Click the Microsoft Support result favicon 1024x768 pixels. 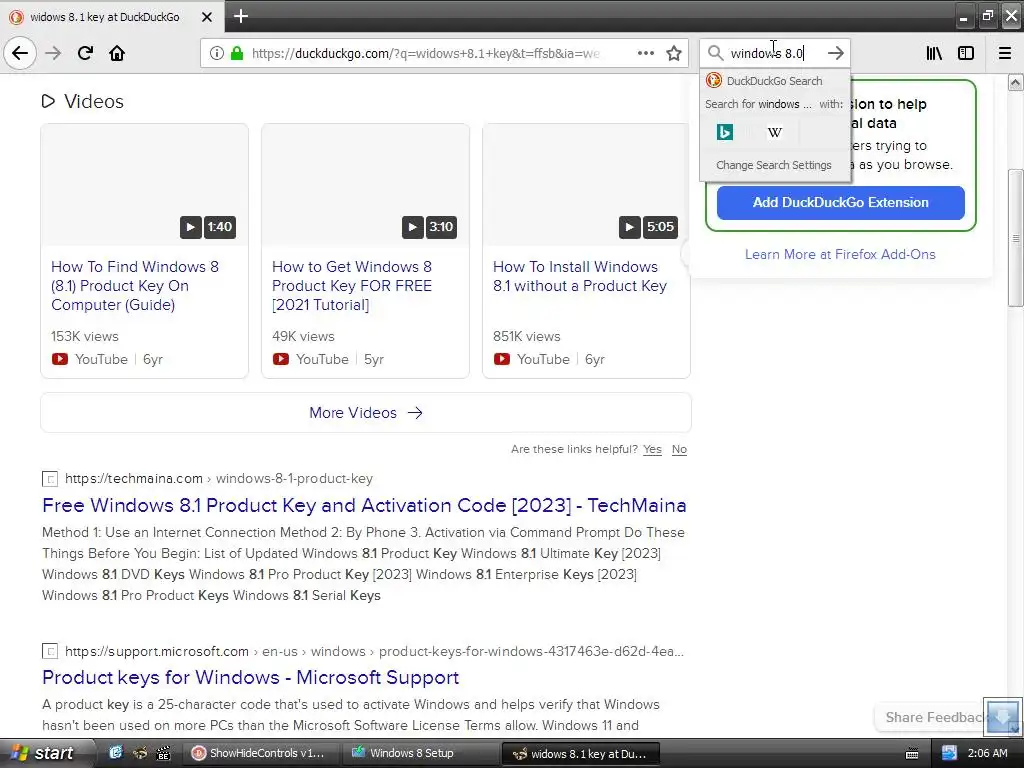50,651
